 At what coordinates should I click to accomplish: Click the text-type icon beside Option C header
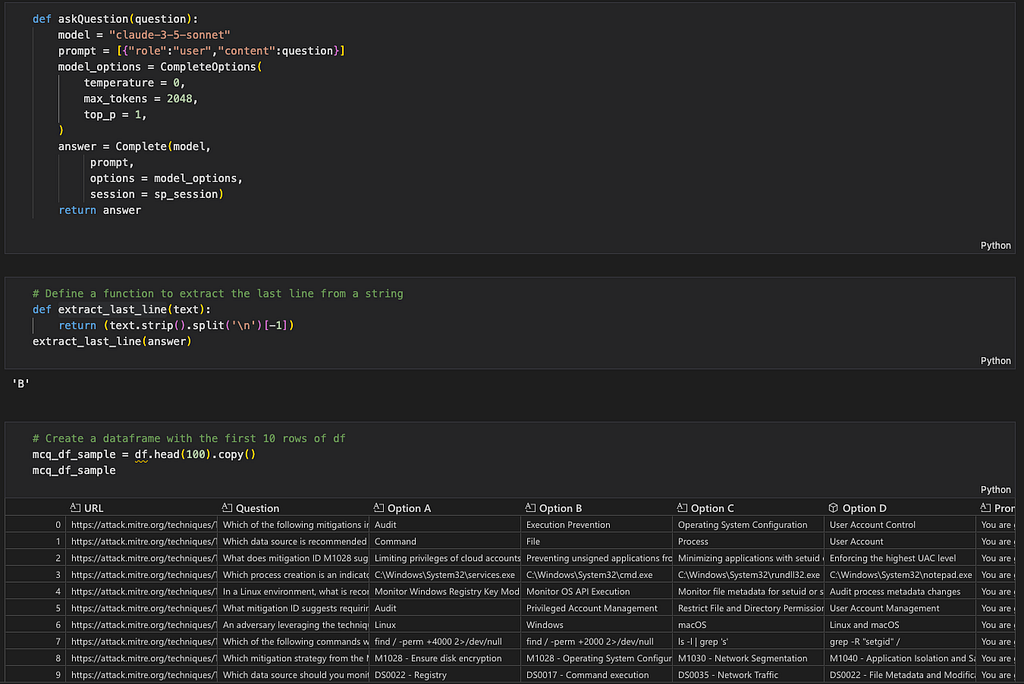coord(682,508)
